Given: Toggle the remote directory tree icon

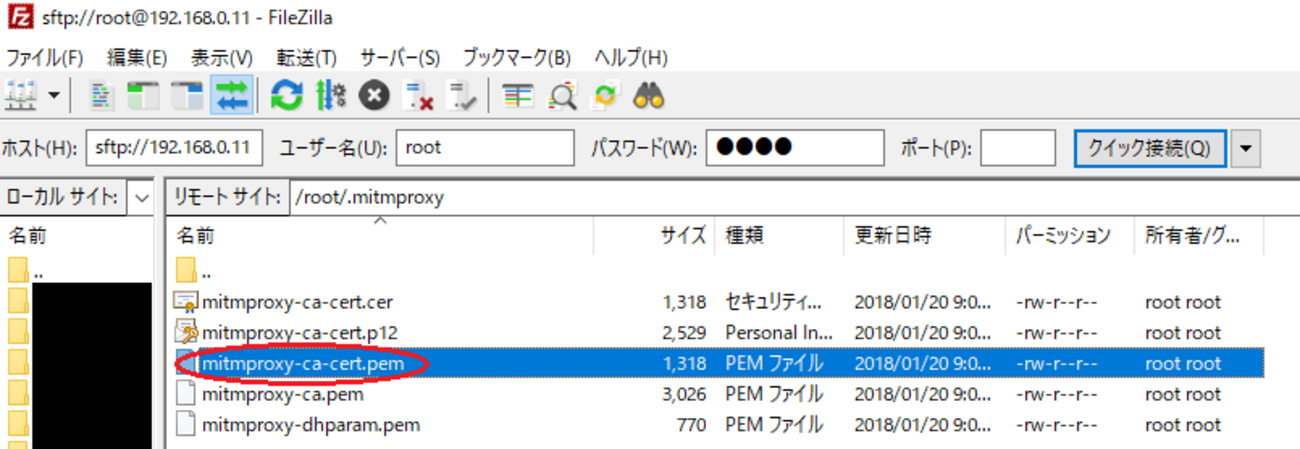Looking at the screenshot, I should click(186, 96).
